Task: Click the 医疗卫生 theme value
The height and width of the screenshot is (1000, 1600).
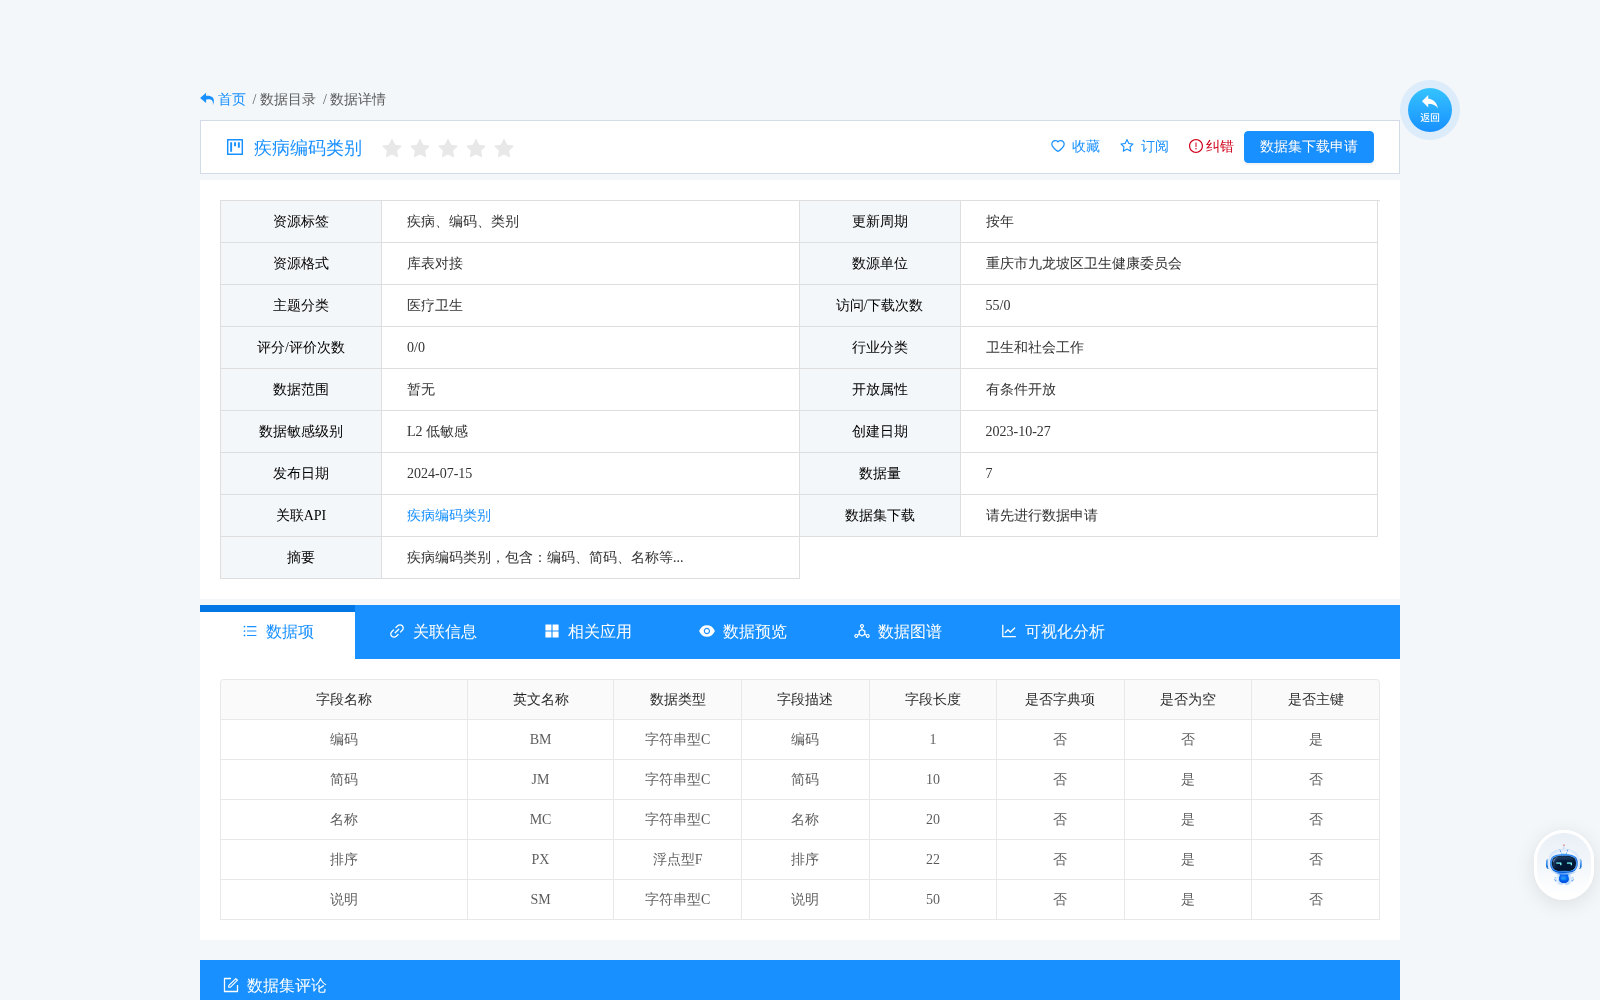Action: [x=435, y=305]
